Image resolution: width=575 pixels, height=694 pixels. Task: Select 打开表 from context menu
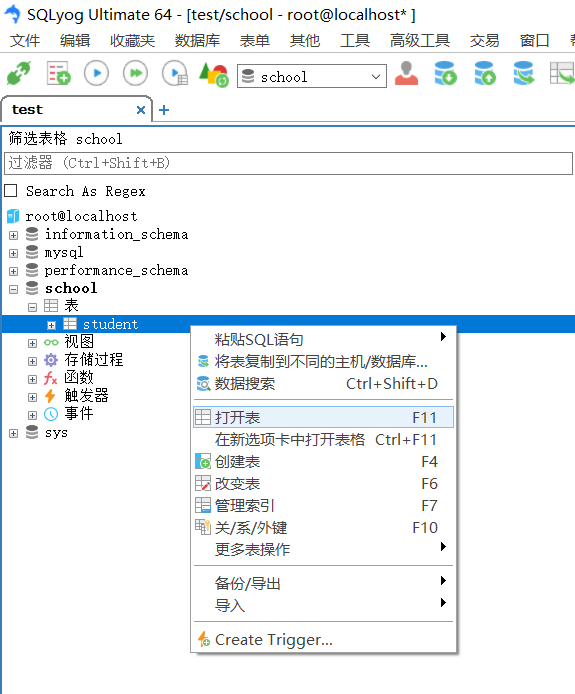click(x=324, y=417)
